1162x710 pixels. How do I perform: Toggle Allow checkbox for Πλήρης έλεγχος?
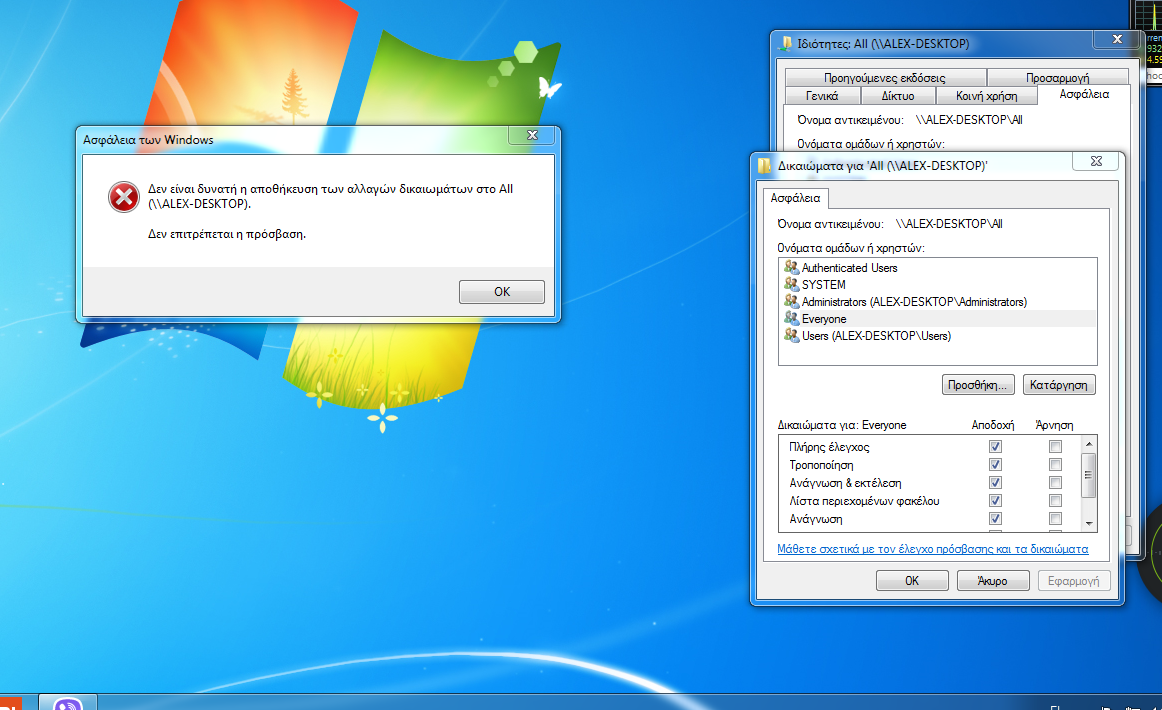(x=995, y=447)
